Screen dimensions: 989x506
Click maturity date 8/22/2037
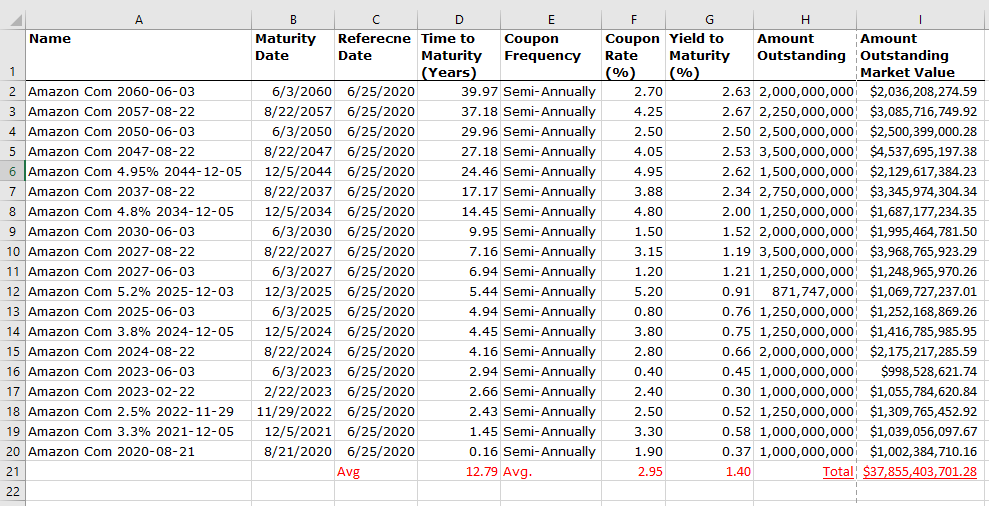293,191
